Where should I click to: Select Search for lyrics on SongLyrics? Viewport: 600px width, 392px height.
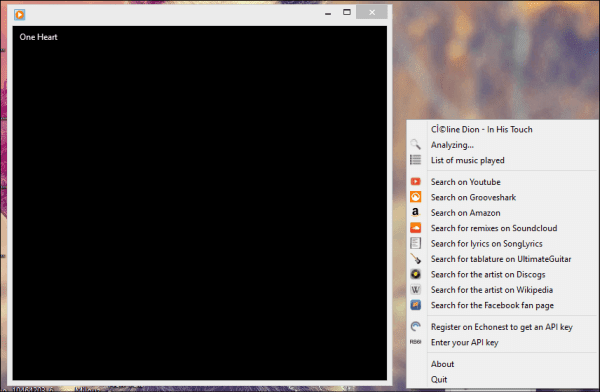coord(502,243)
